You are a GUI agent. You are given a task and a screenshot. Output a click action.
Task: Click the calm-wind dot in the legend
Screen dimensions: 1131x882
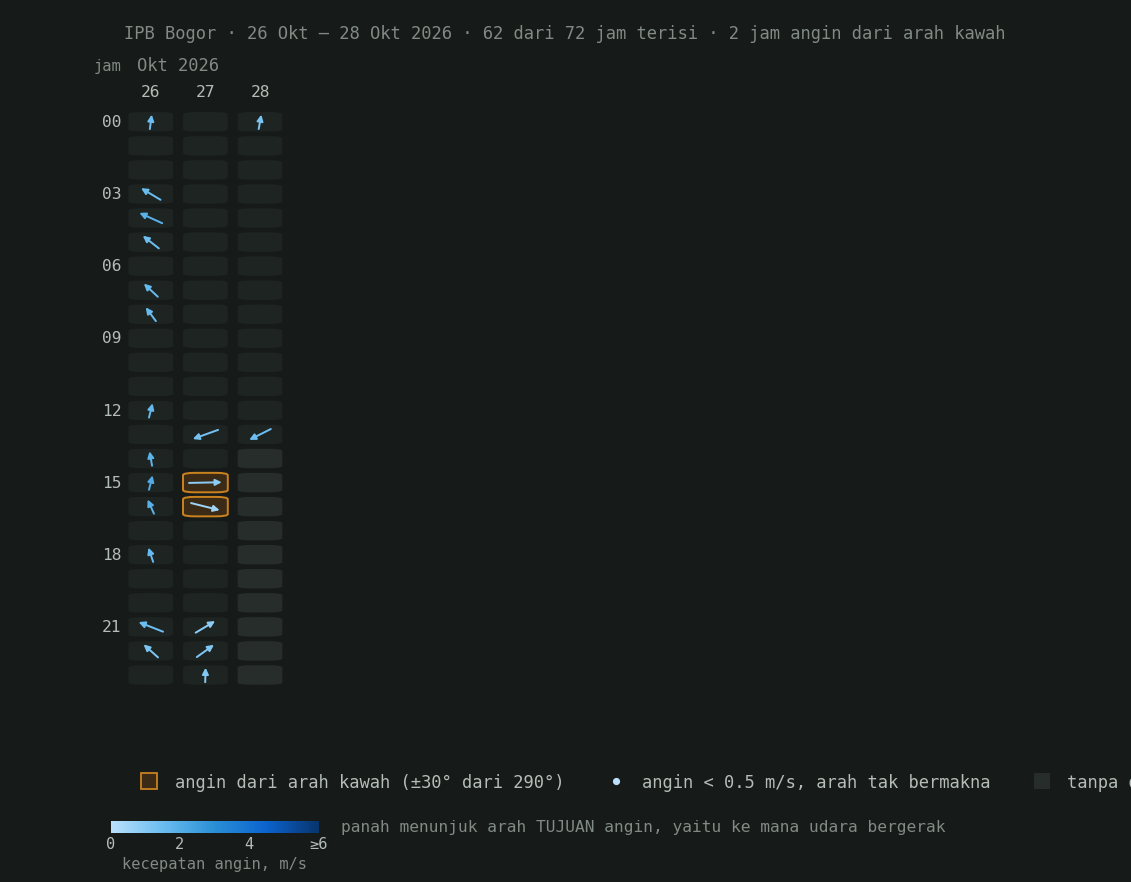617,782
